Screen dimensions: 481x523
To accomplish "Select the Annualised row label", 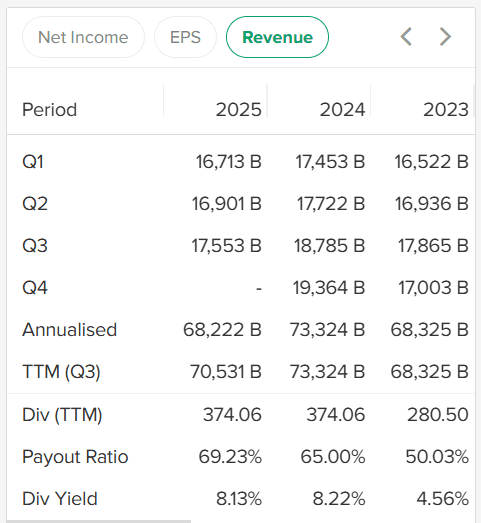I will tap(69, 330).
